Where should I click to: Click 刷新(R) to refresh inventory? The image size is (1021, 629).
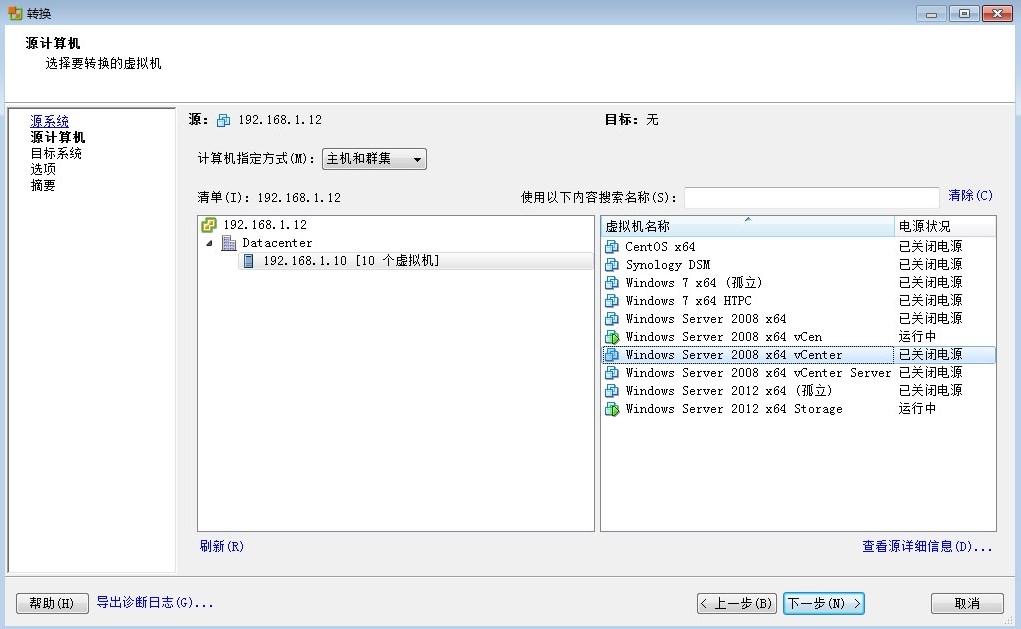[x=221, y=546]
